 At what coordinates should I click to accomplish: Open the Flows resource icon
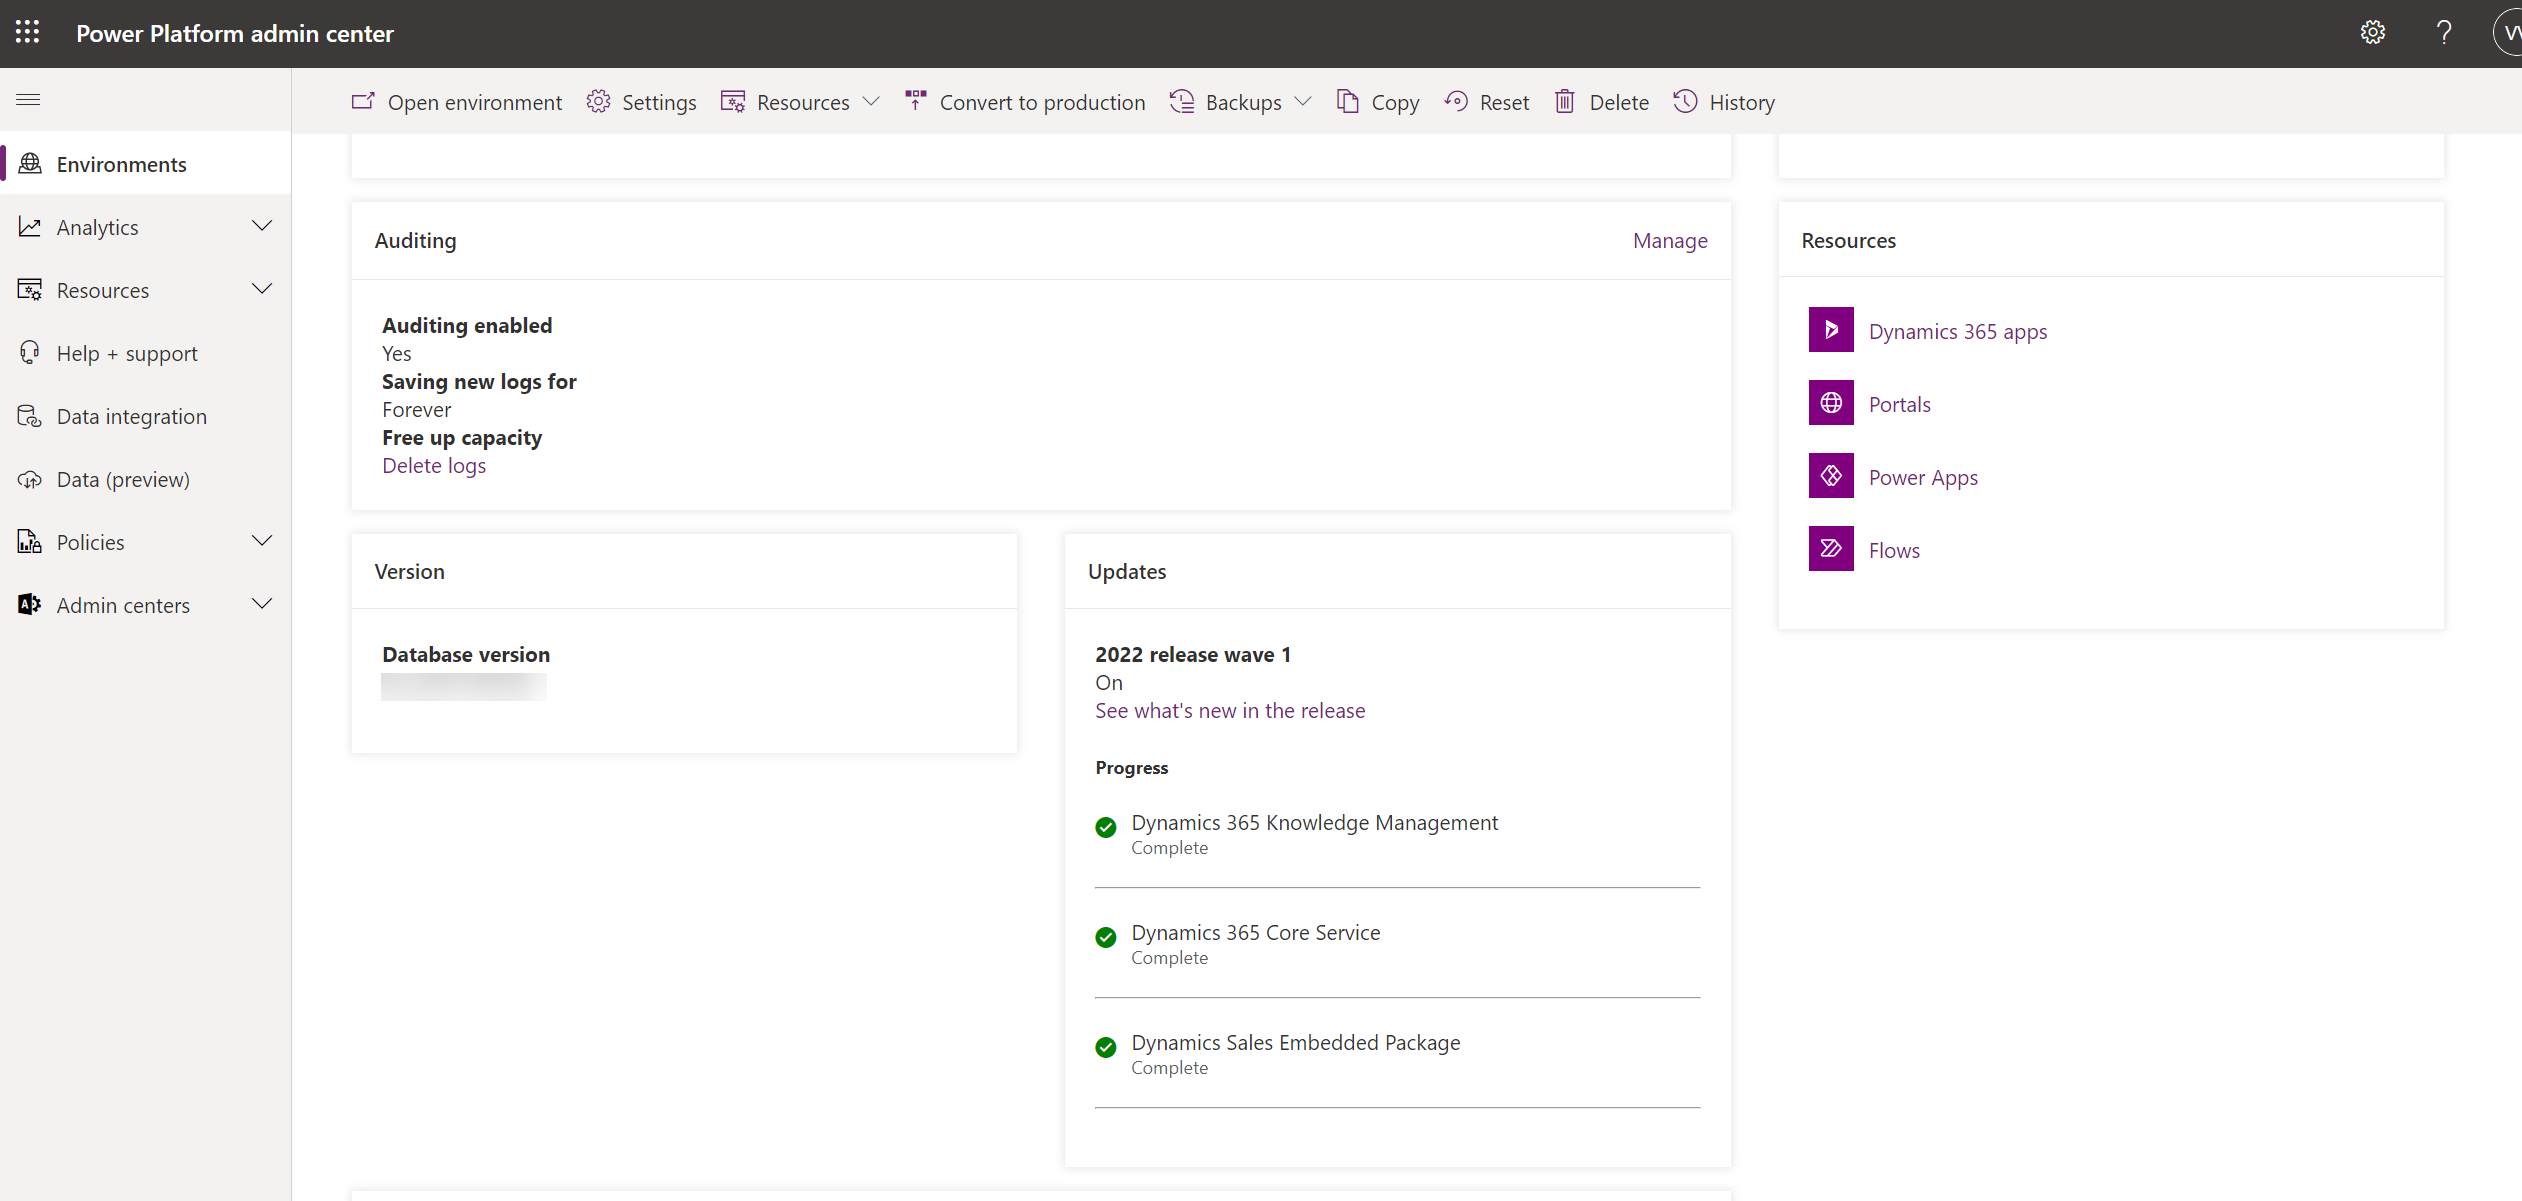click(1831, 549)
